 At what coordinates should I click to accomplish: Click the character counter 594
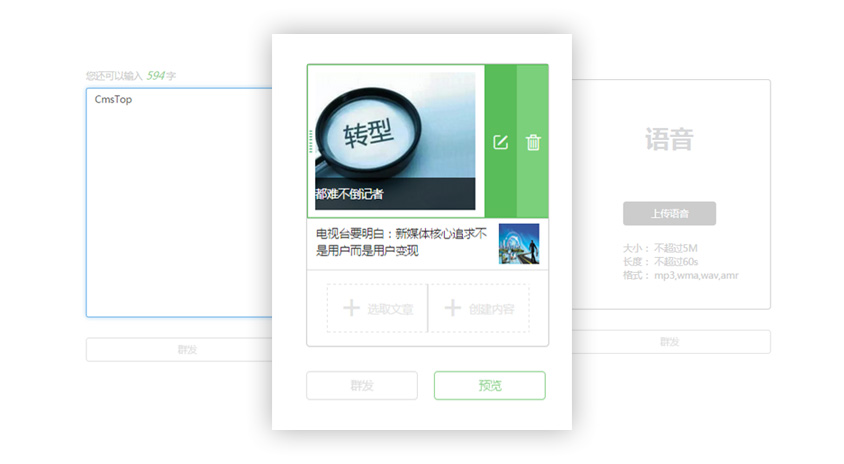(156, 75)
